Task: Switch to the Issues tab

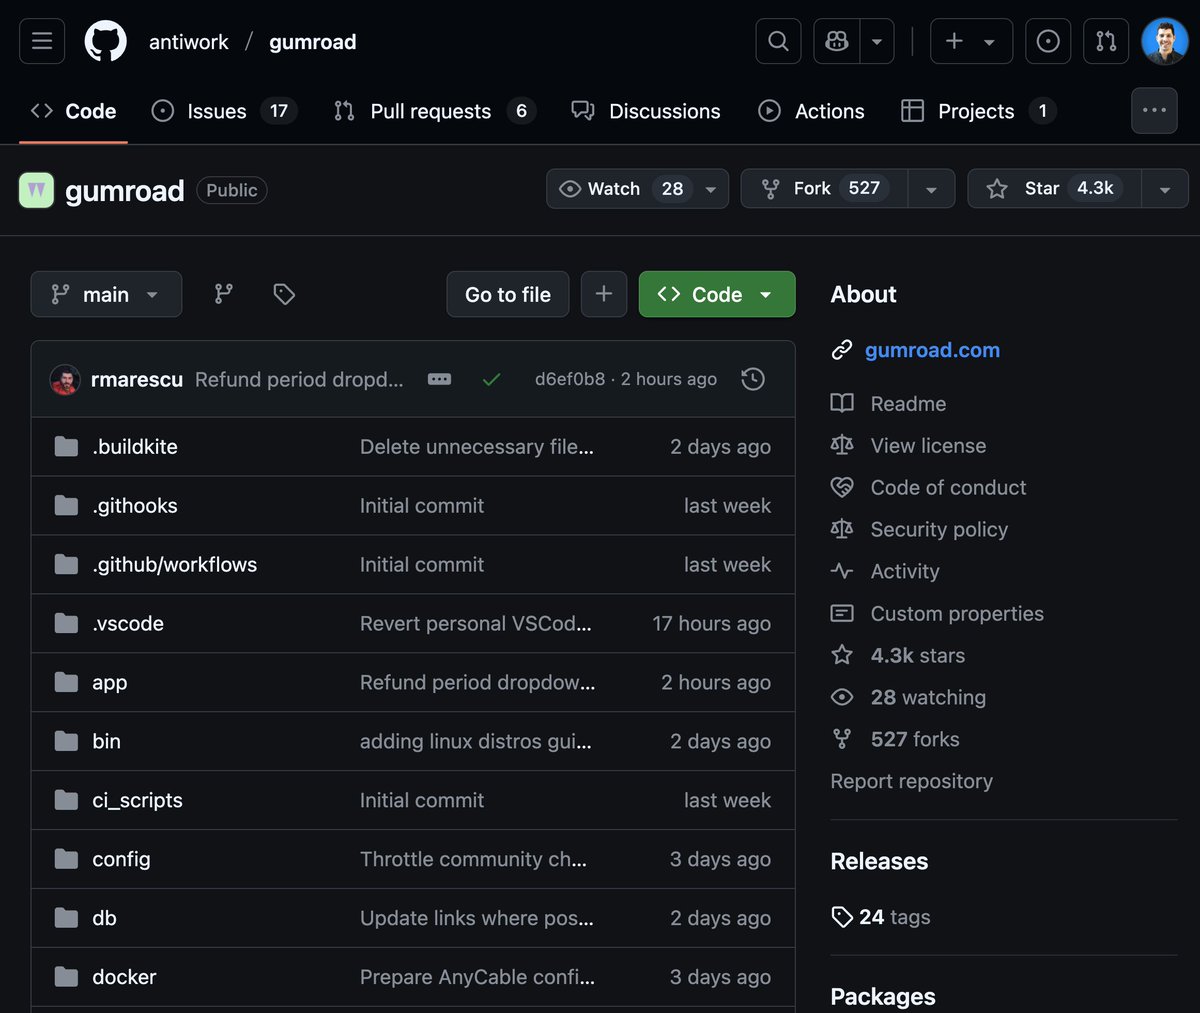Action: [x=224, y=111]
